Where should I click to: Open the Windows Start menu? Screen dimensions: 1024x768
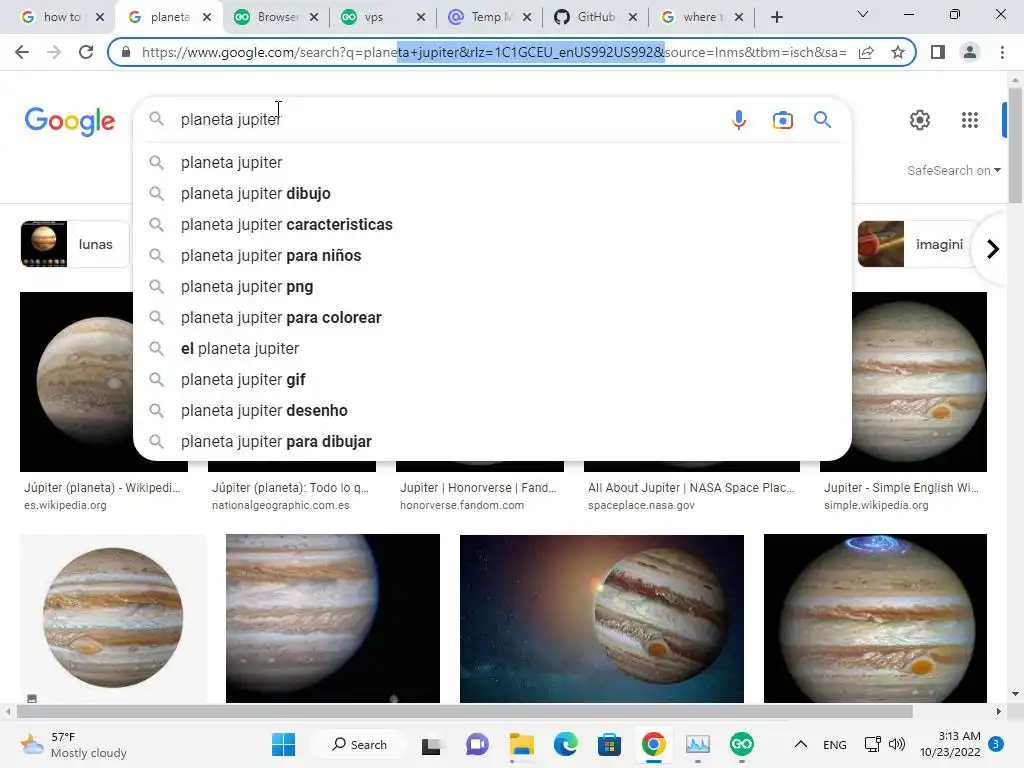(283, 744)
